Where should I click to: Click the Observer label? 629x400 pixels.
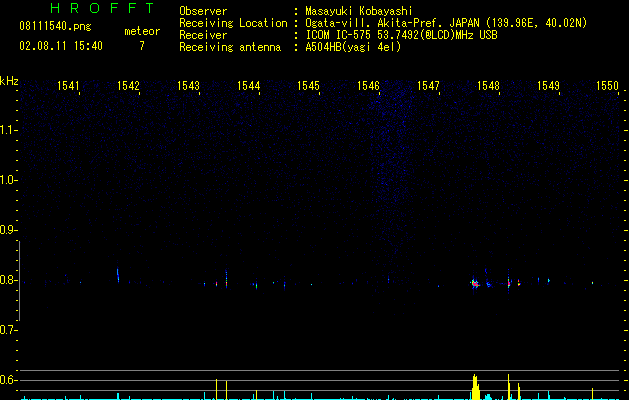[203, 11]
